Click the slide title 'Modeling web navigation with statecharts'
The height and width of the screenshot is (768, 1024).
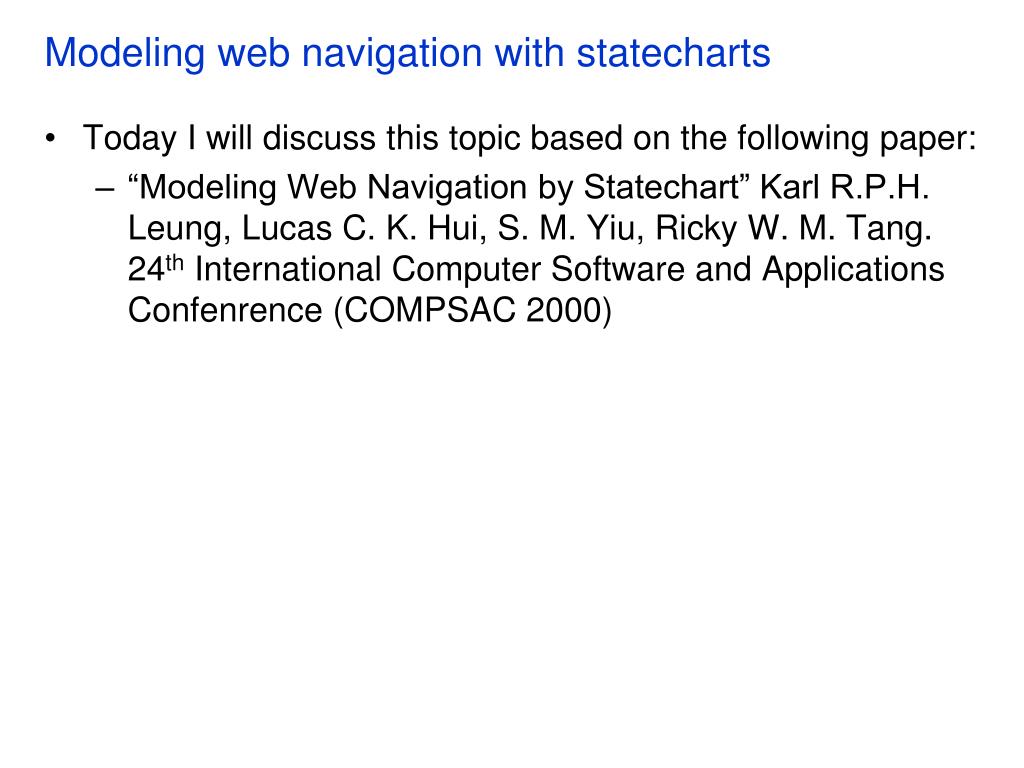point(408,54)
